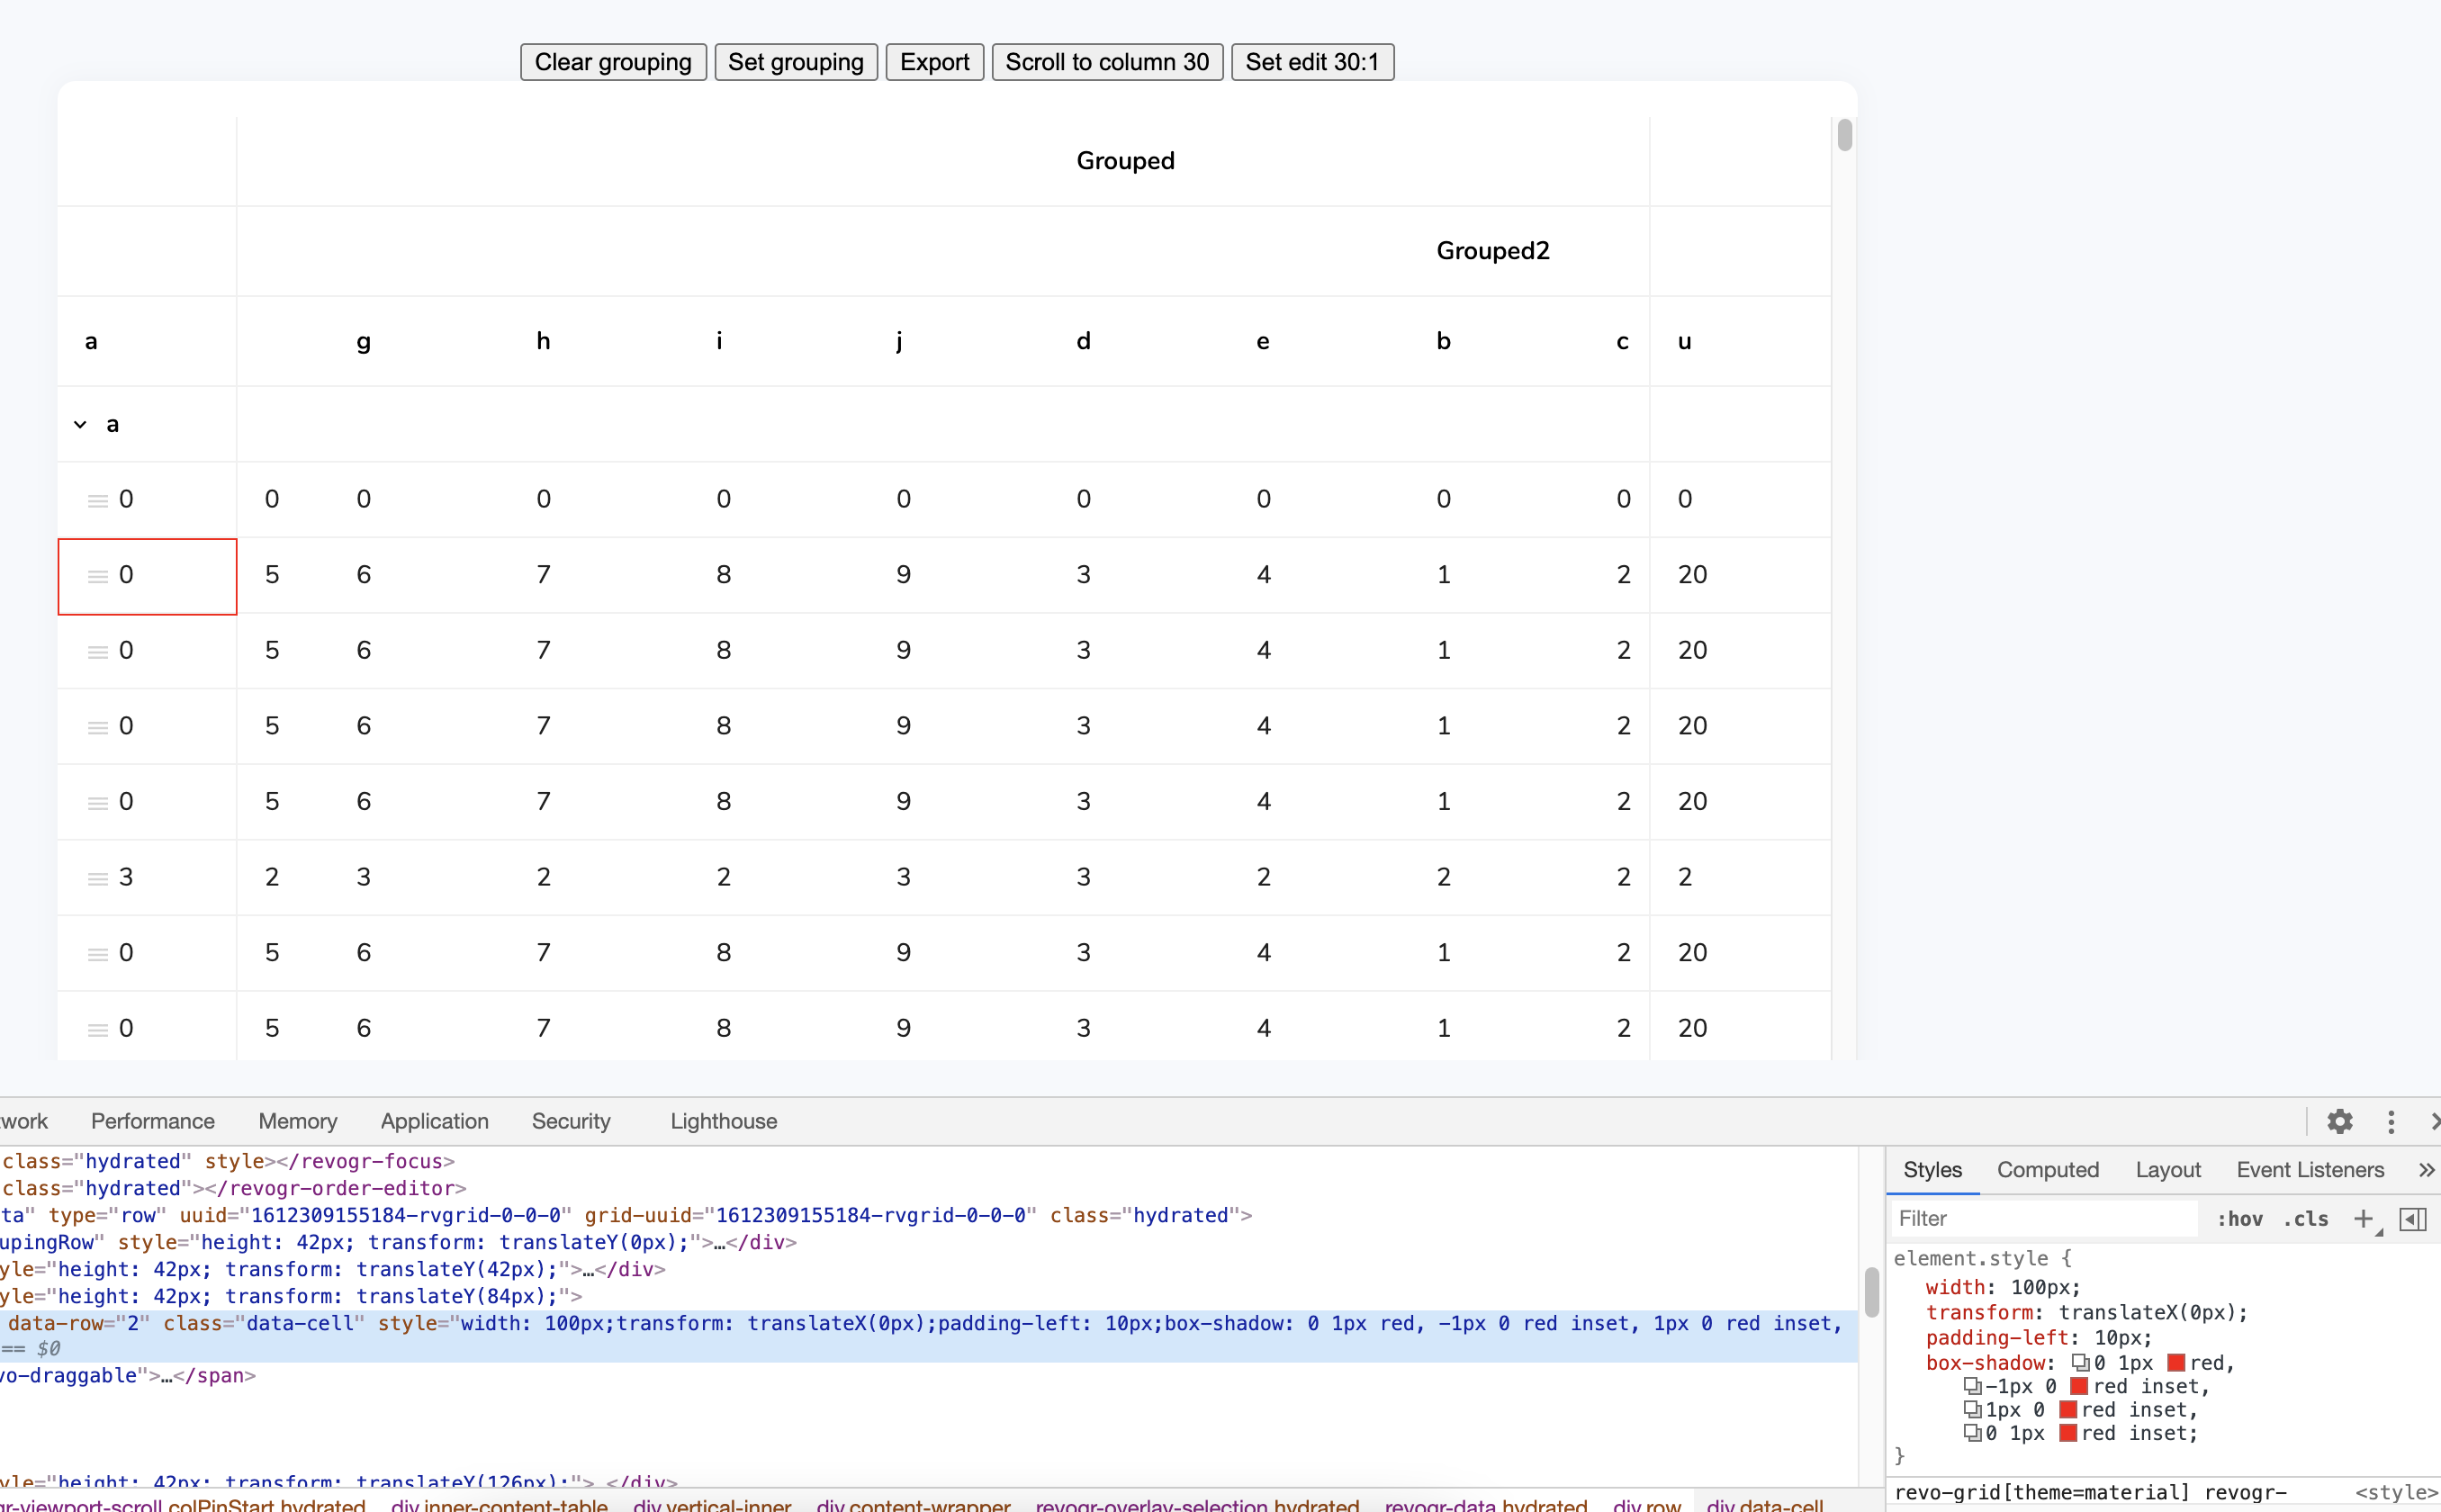Toggle element classes with the .cls button
Image resolution: width=2441 pixels, height=1512 pixels.
coord(2306,1219)
